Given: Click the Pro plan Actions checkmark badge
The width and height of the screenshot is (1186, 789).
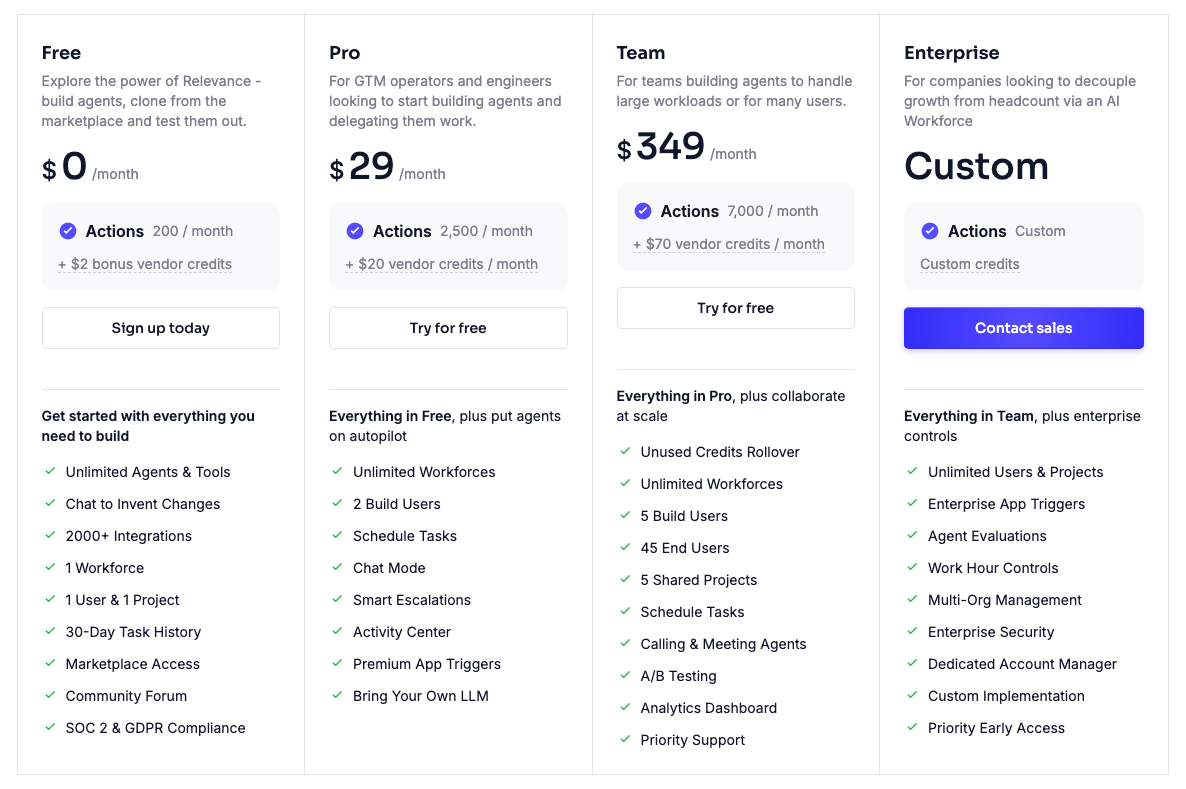Looking at the screenshot, I should [x=355, y=231].
